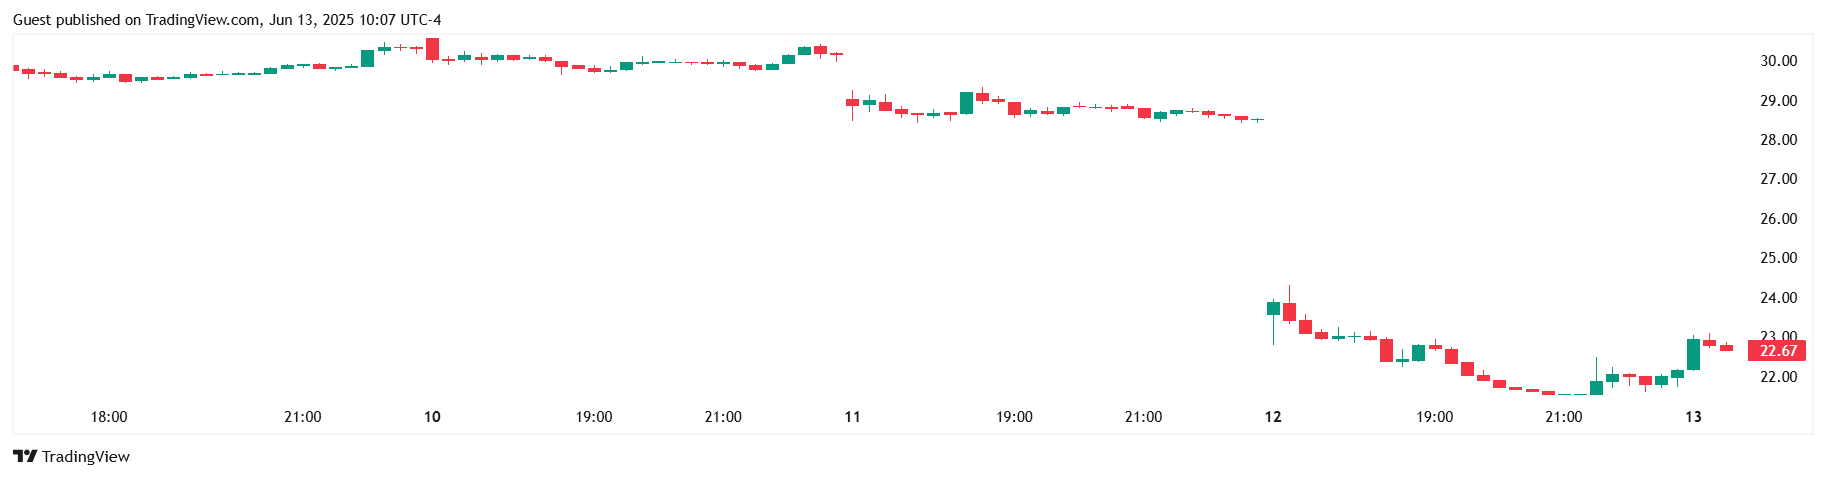Click date marker 13 on time axis
The image size is (1826, 478).
(1693, 417)
